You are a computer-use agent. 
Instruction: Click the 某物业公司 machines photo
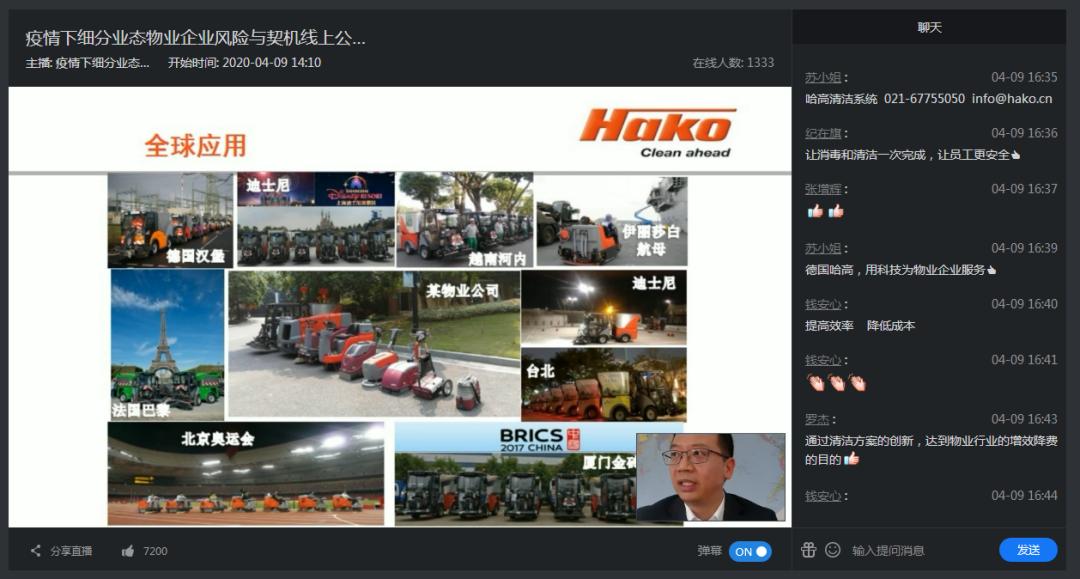(374, 344)
